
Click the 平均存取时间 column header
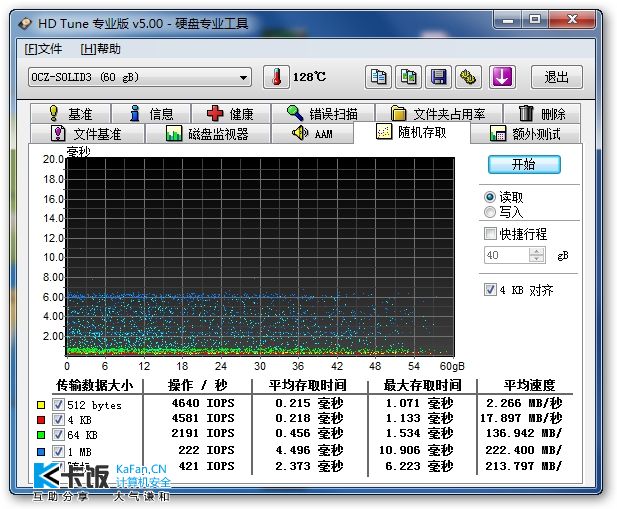tap(308, 385)
